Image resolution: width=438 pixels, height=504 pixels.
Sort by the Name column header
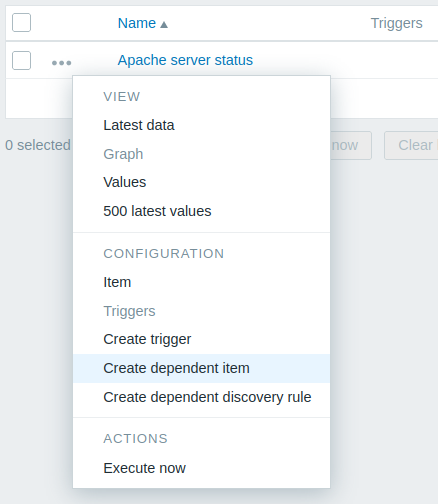pyautogui.click(x=137, y=23)
